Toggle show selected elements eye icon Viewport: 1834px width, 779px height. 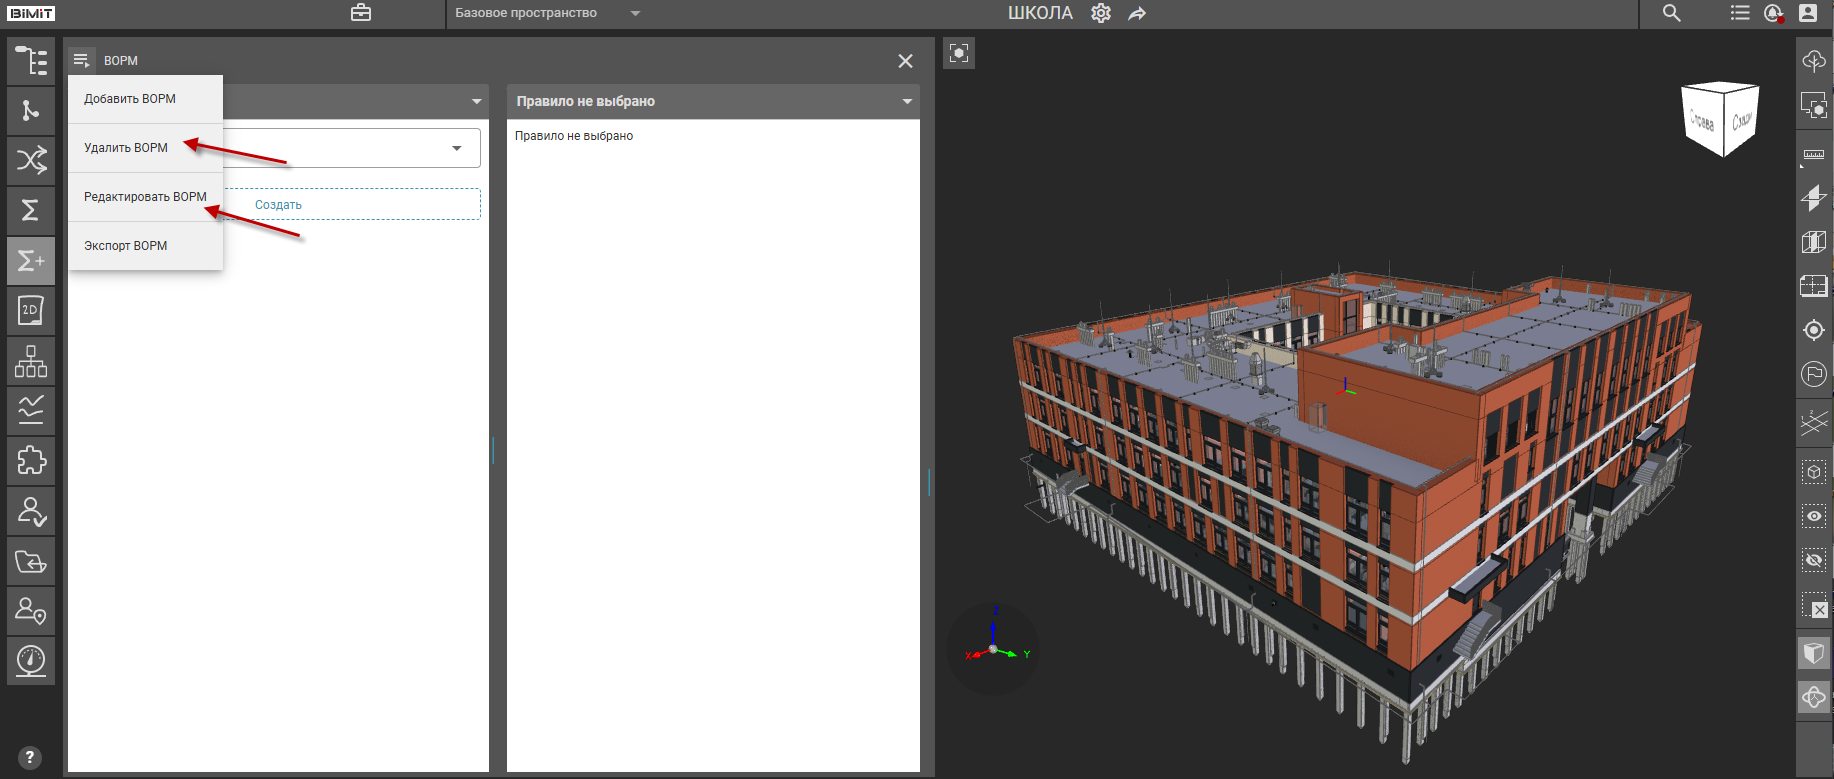(1813, 516)
